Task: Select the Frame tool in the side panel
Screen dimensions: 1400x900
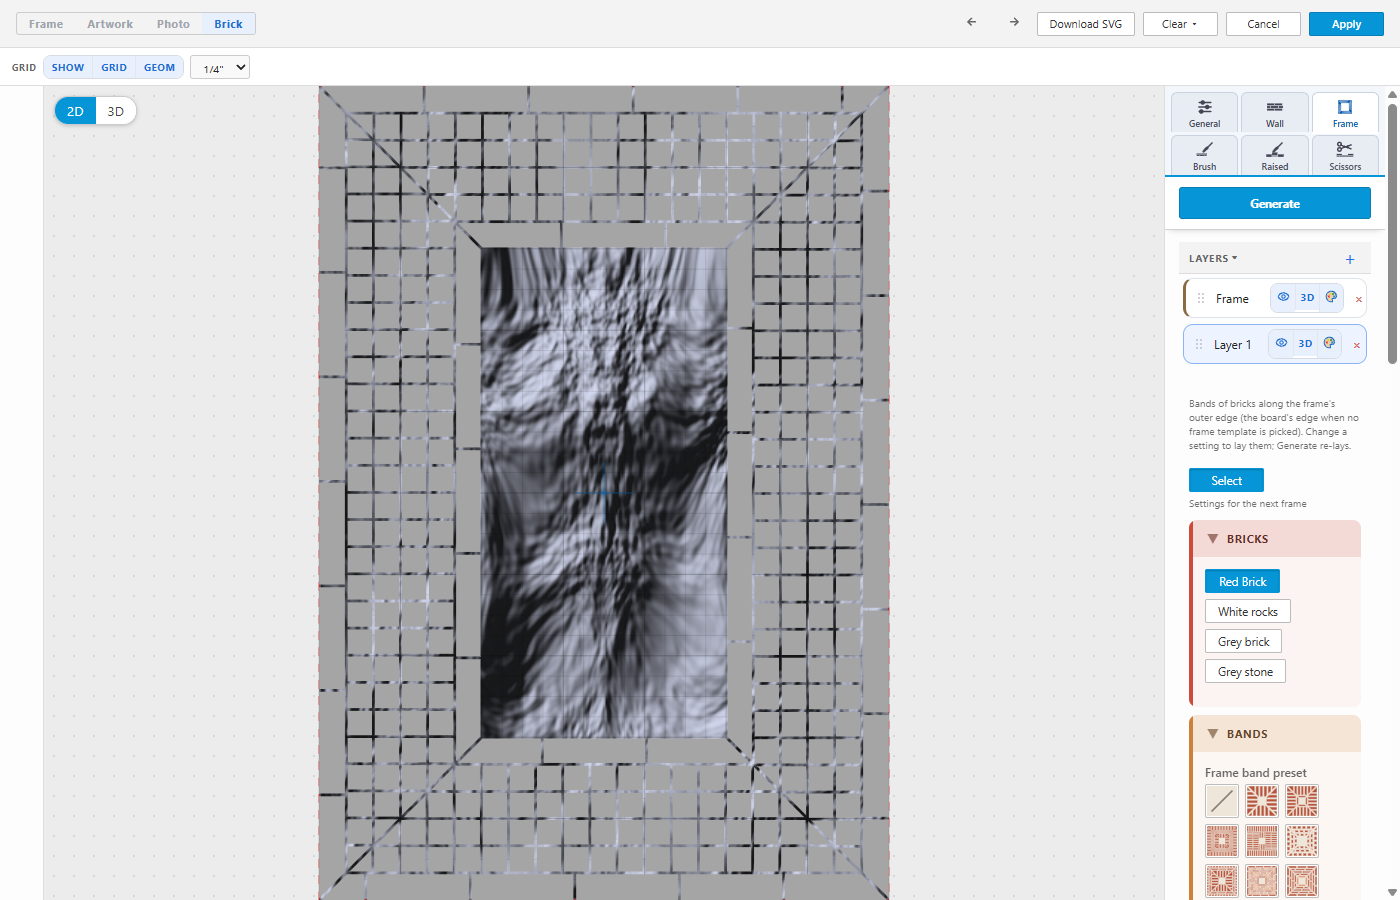Action: pyautogui.click(x=1345, y=113)
